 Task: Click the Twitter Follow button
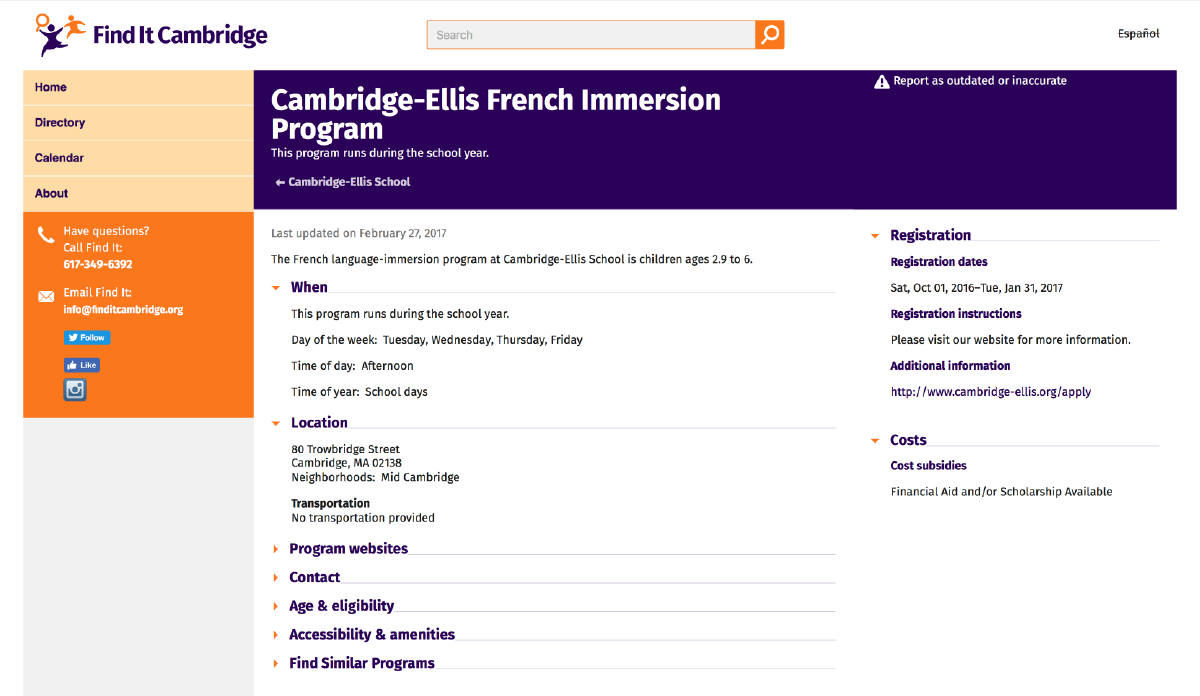(87, 338)
